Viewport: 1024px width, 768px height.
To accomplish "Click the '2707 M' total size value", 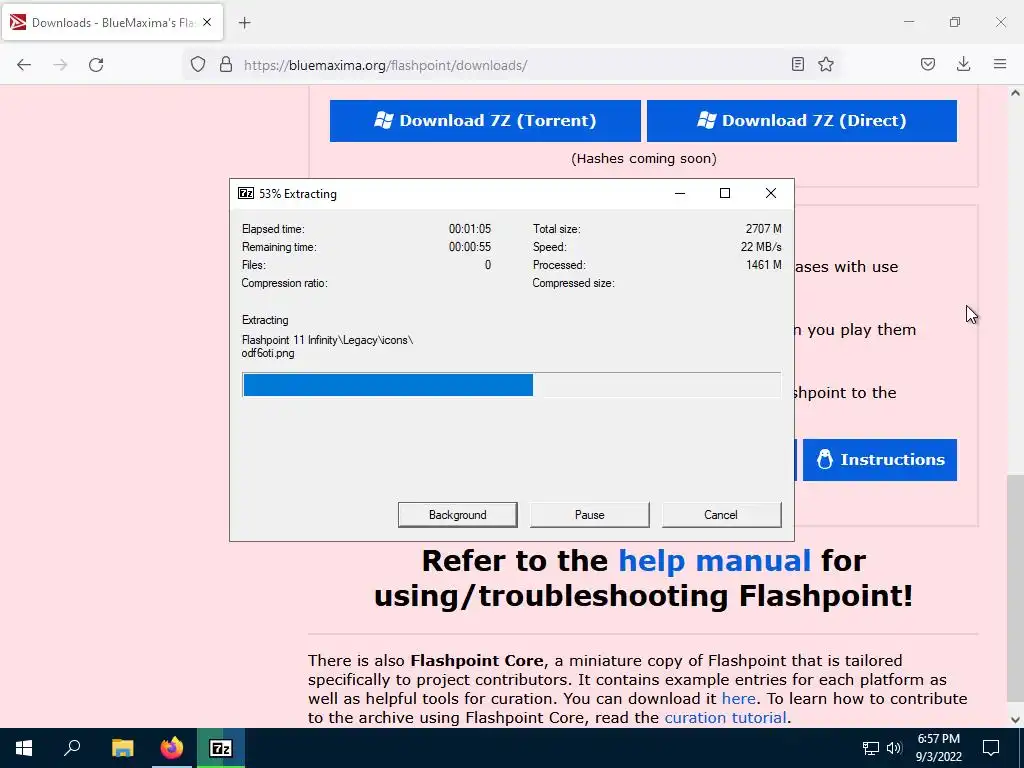I will [763, 229].
